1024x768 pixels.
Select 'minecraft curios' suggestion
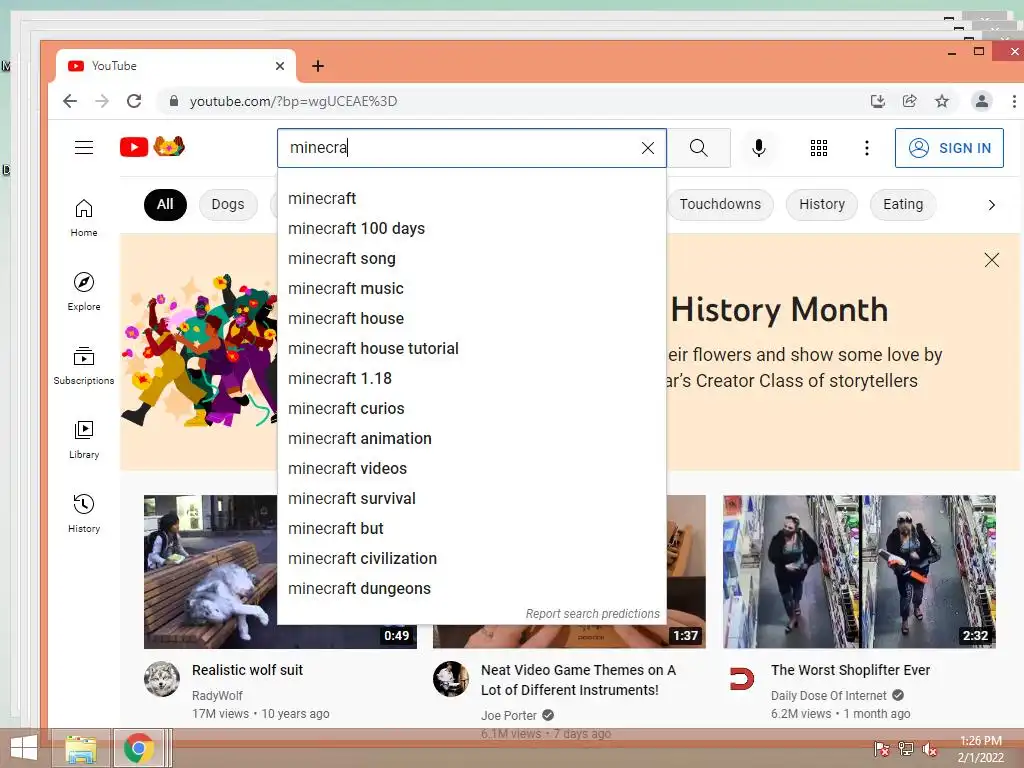tap(472, 409)
